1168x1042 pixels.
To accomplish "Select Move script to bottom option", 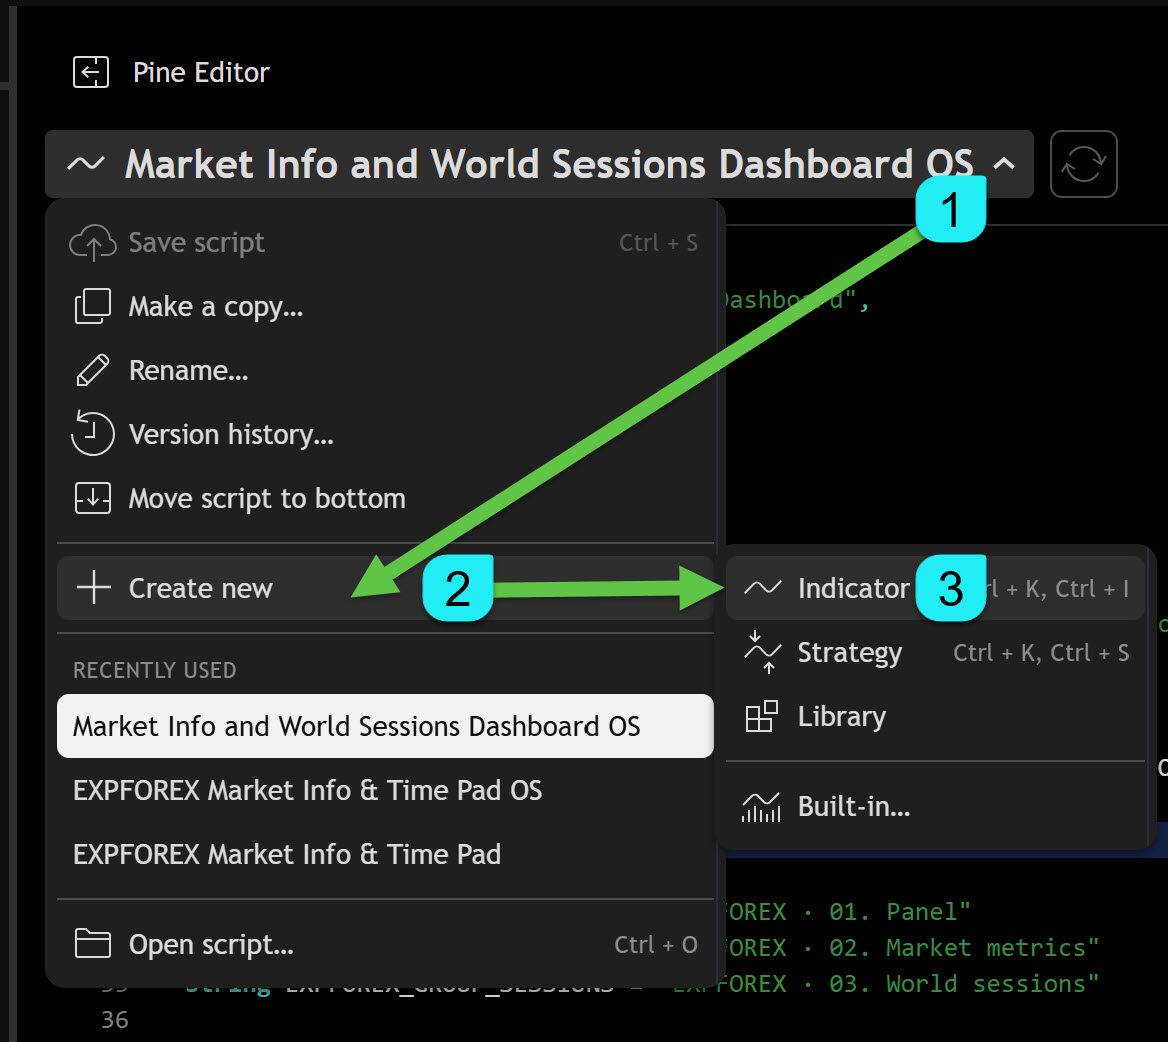I will pyautogui.click(x=385, y=499).
